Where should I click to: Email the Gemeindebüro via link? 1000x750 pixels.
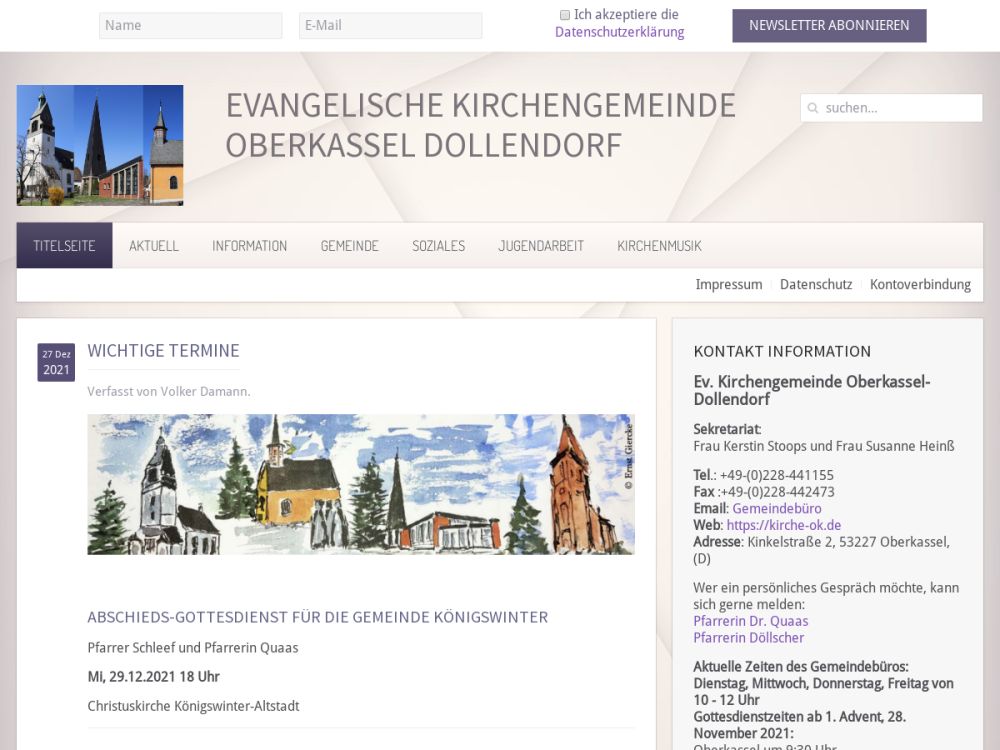(776, 509)
